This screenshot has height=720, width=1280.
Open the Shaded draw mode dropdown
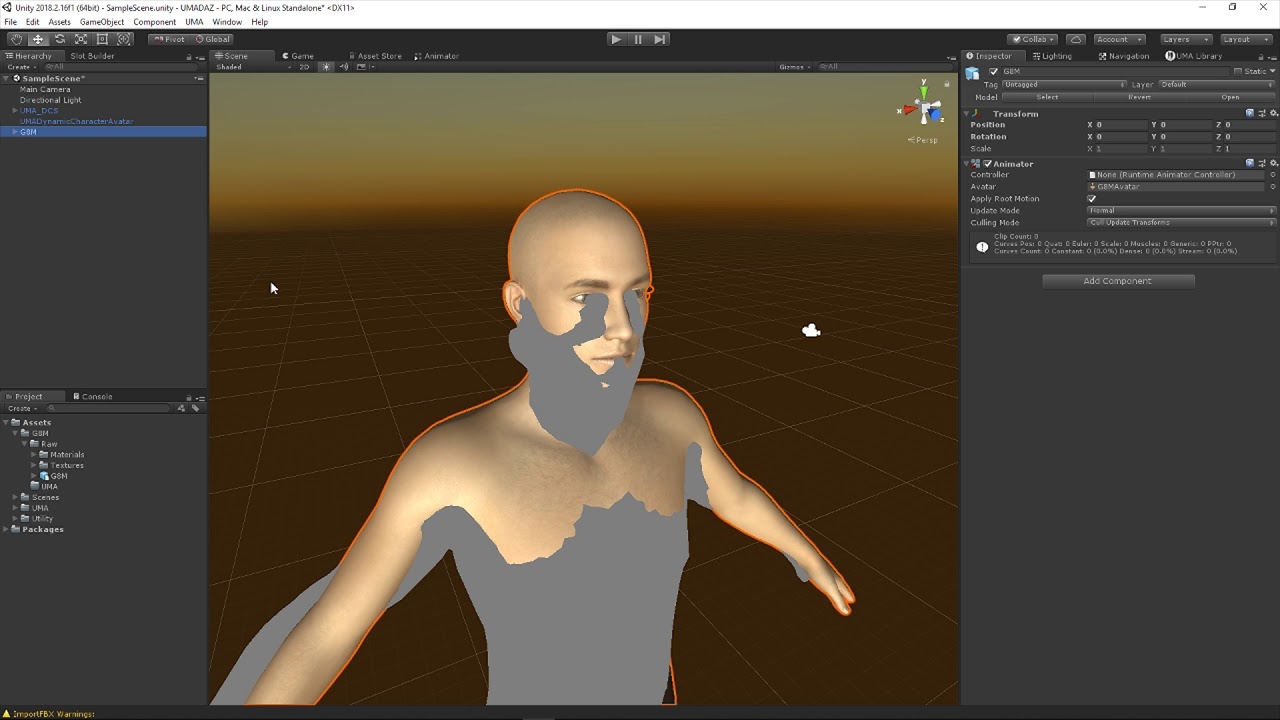point(230,67)
